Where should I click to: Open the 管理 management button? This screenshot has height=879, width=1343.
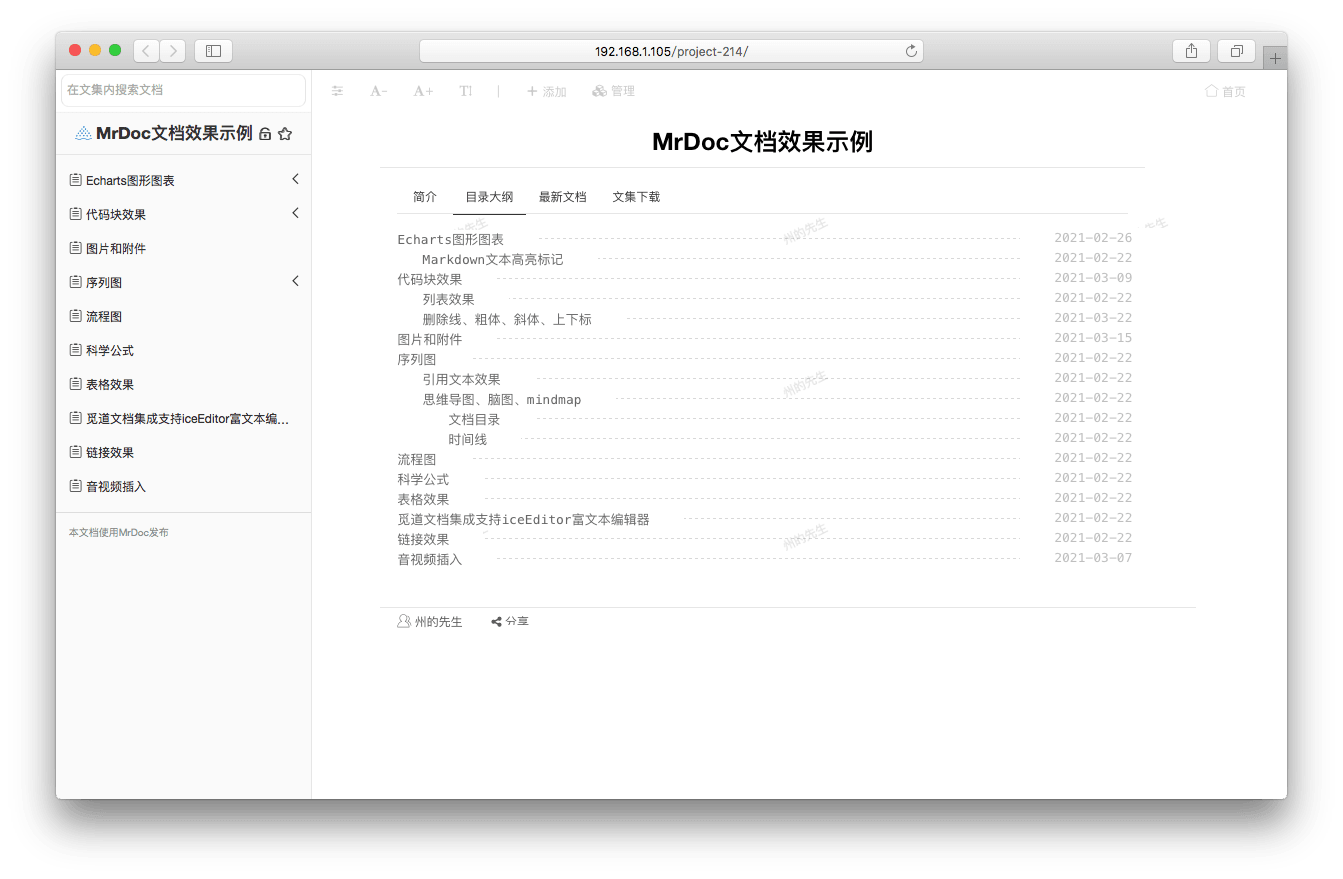pyautogui.click(x=613, y=91)
